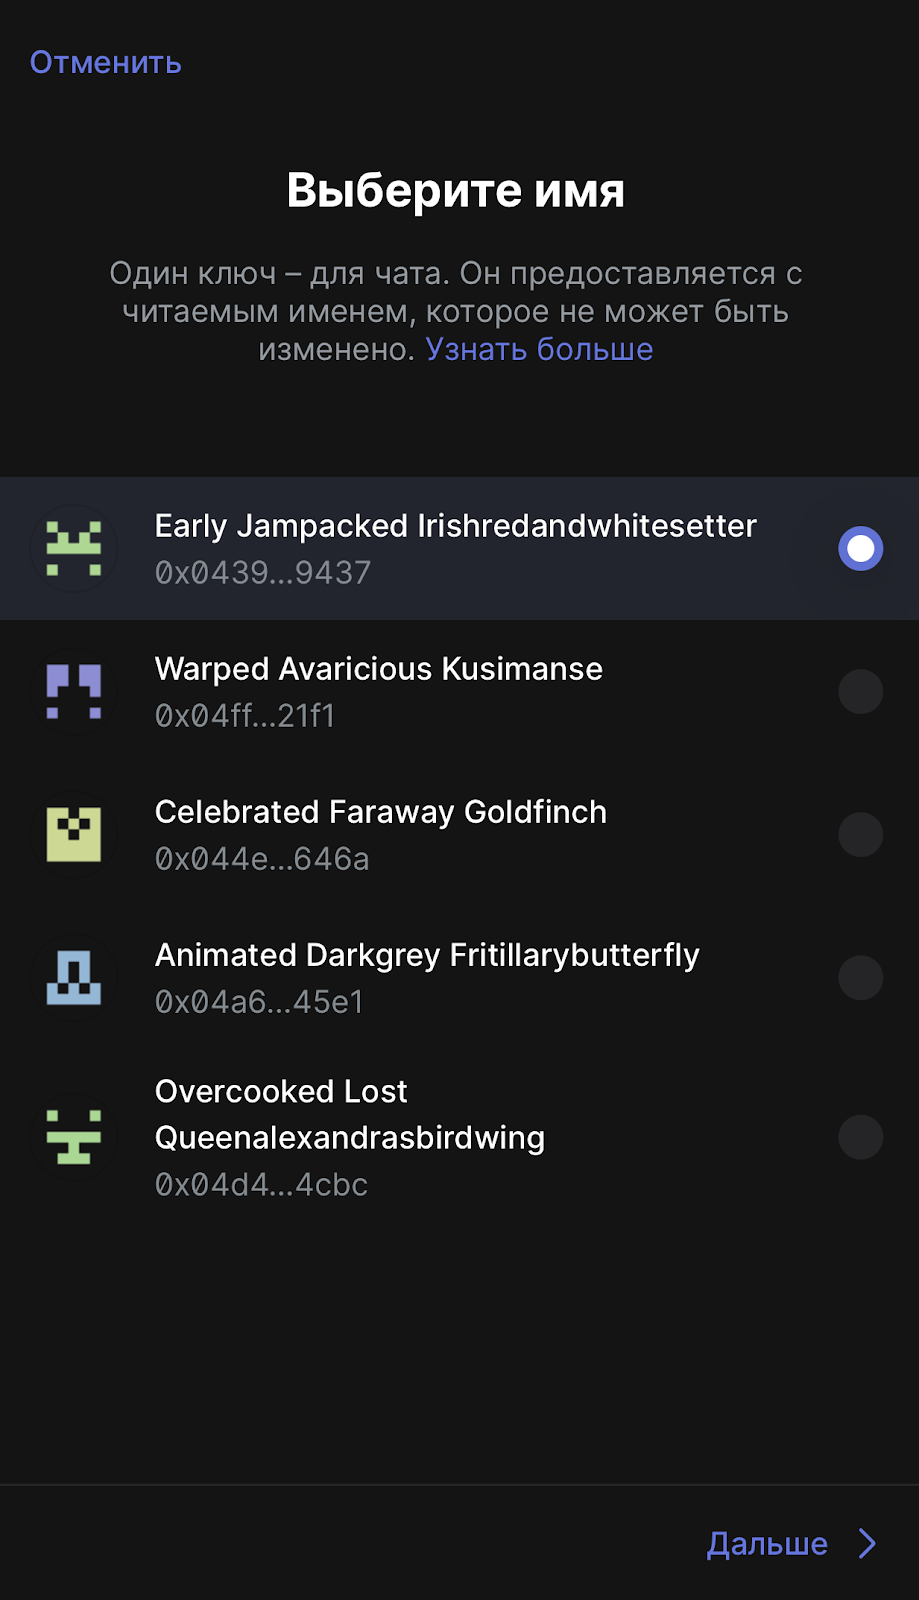Viewport: 919px width, 1600px height.
Task: Click the green identicon for Early Jampacked Irishredandwhitesetter
Action: pyautogui.click(x=74, y=549)
